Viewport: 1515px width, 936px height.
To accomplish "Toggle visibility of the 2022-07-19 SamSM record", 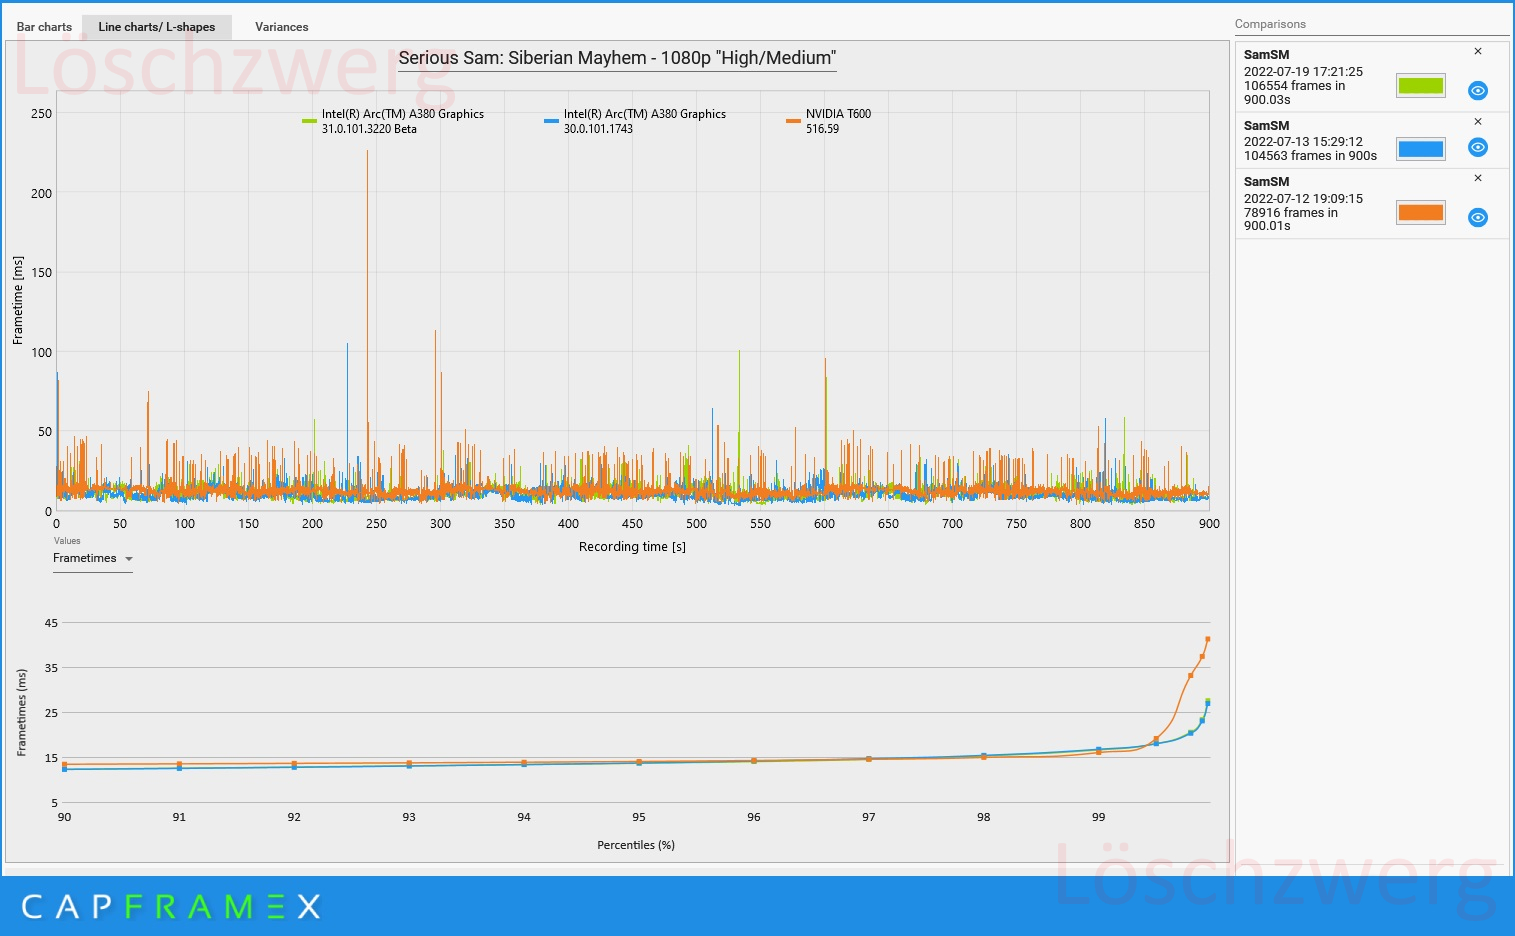I will pos(1477,91).
